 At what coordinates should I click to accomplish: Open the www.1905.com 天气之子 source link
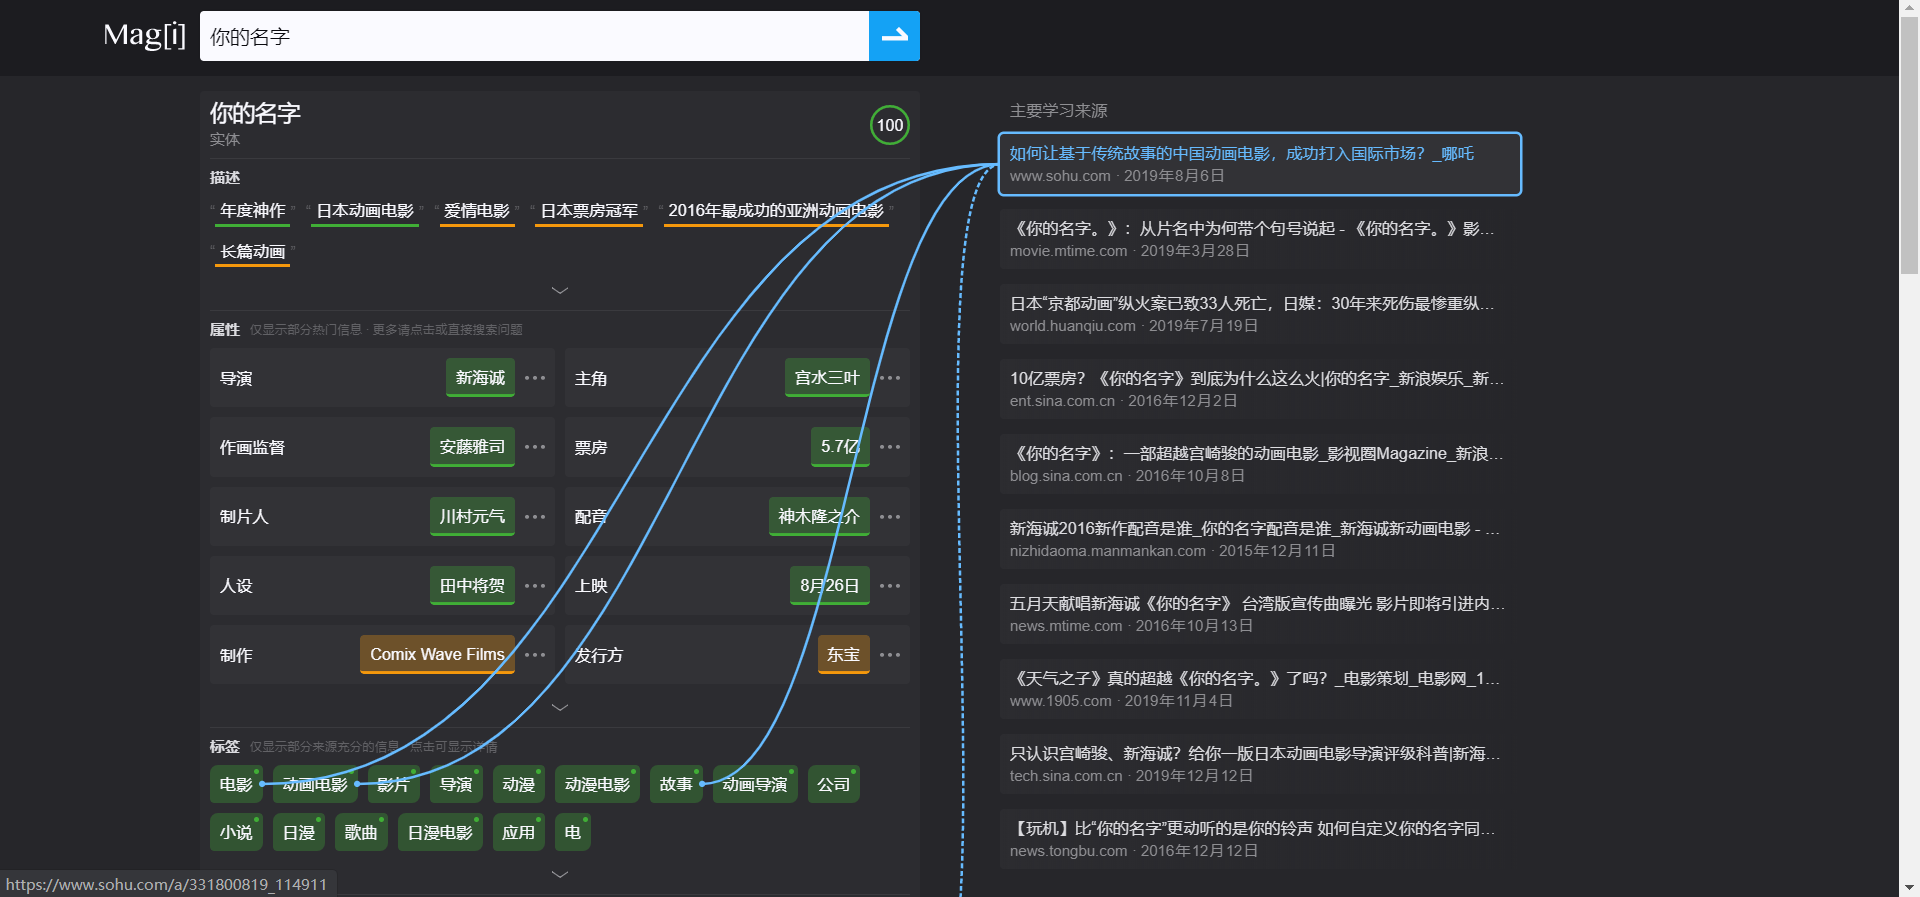point(1260,689)
